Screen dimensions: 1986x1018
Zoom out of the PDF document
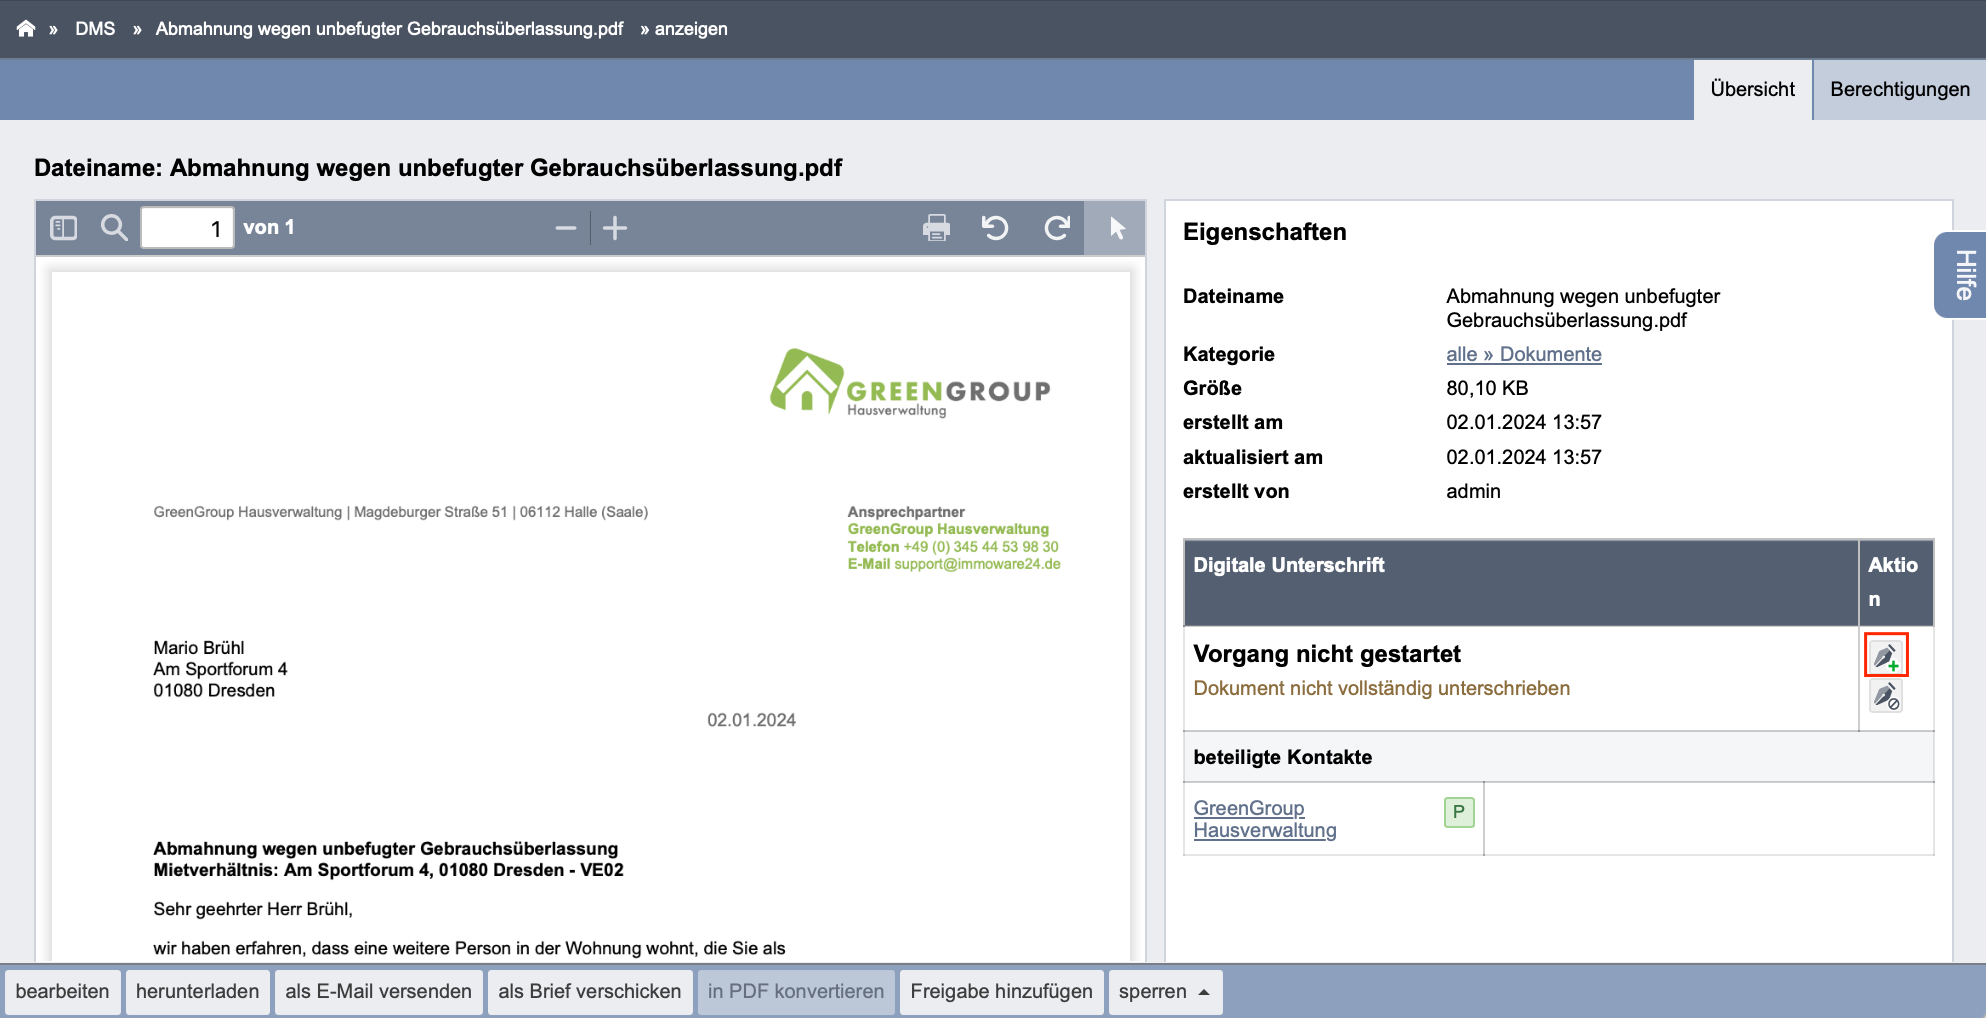(566, 228)
